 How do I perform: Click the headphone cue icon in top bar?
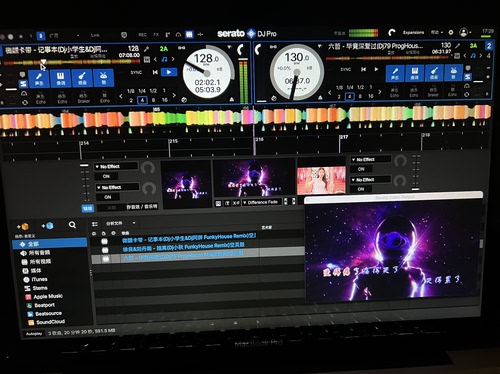(178, 34)
